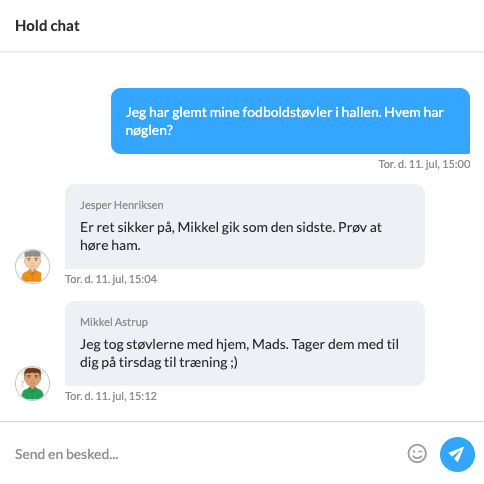Click the "Hold chat" header title

click(47, 26)
